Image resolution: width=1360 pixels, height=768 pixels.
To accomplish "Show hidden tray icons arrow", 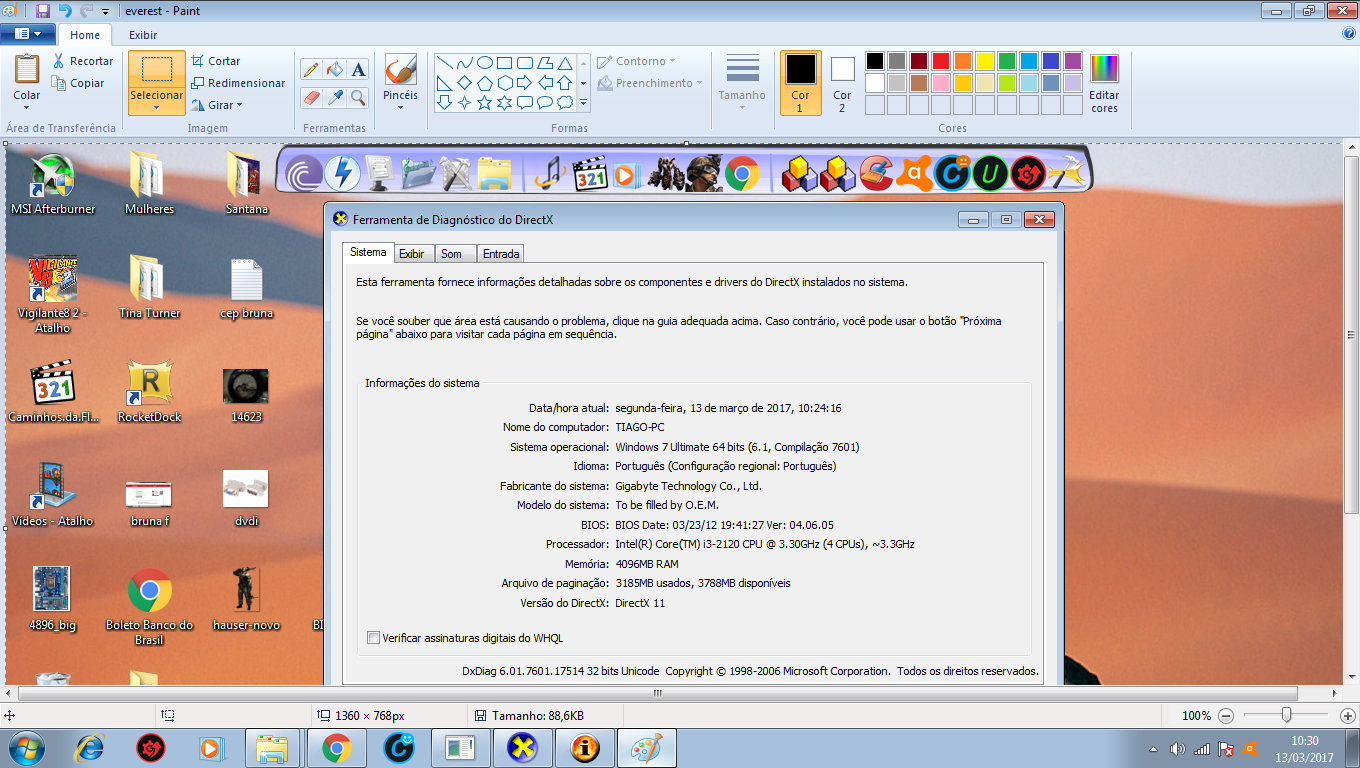I will 1154,748.
